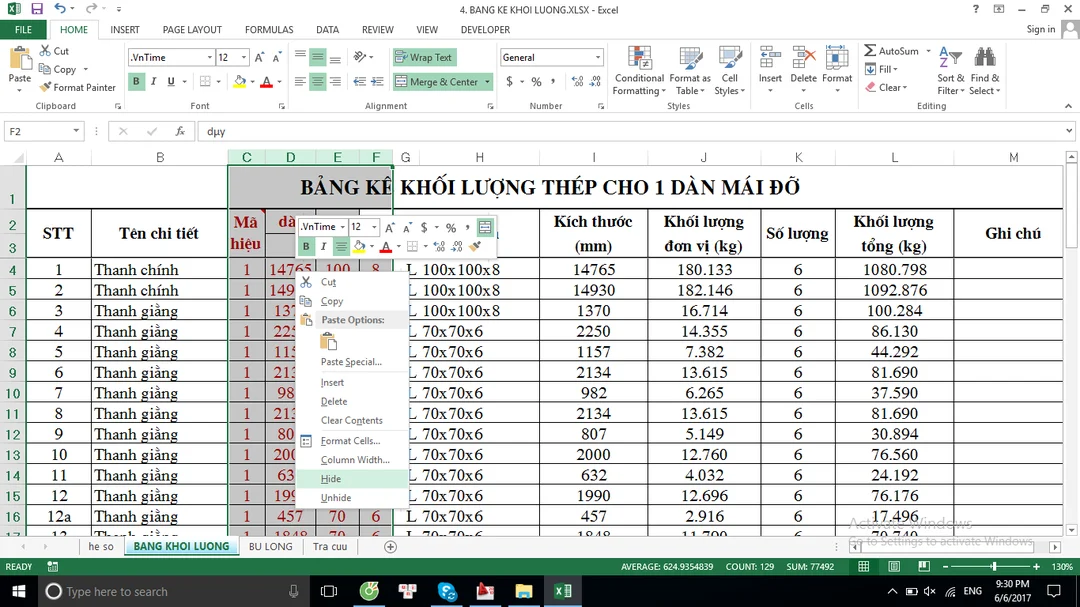The image size is (1080, 607).
Task: Open the .VnTime font name dropdown in ribbon
Action: point(209,57)
